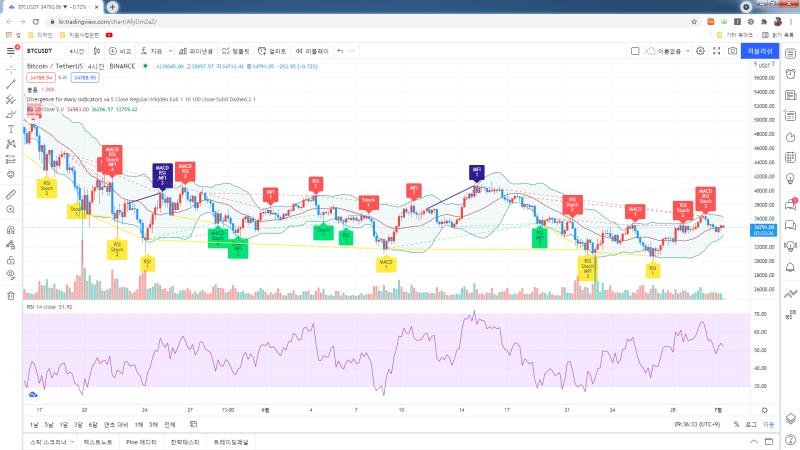The image size is (800, 450).
Task: Toggle percent scale mode
Action: pos(736,424)
